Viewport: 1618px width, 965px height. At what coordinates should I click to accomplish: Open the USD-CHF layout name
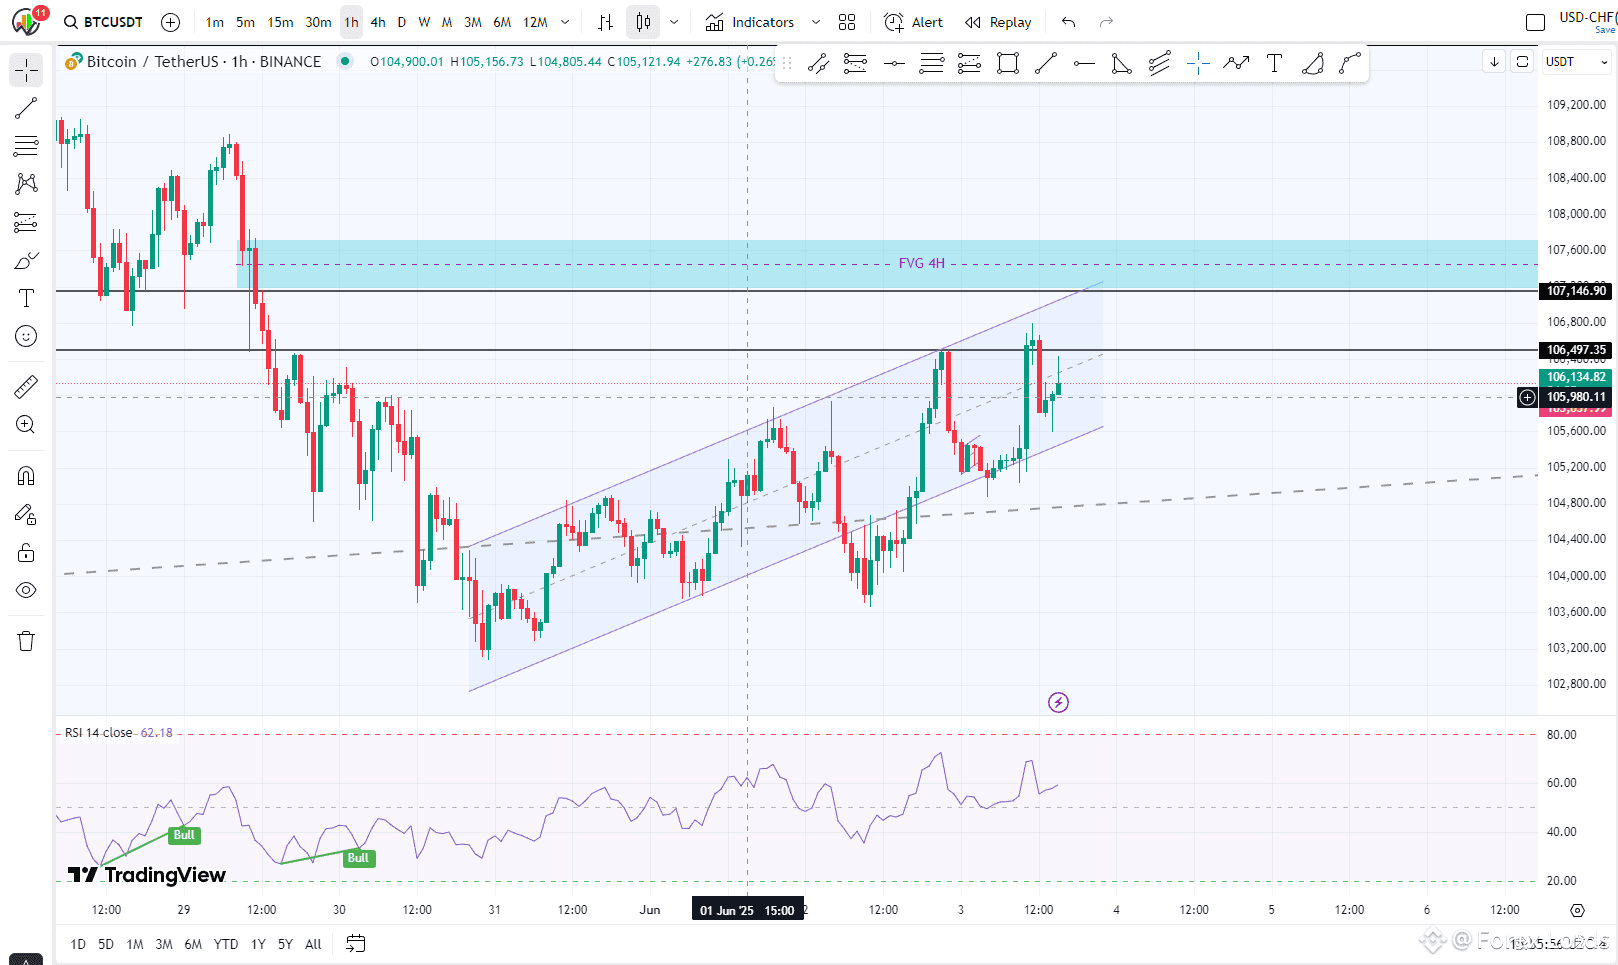click(1586, 17)
